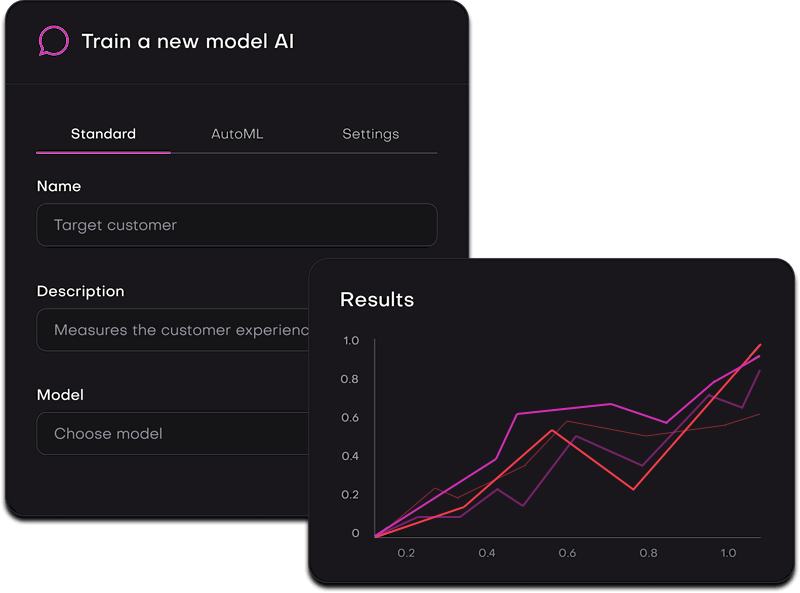Image resolution: width=800 pixels, height=593 pixels.
Task: Click the pink tab underline indicator
Action: 102,153
